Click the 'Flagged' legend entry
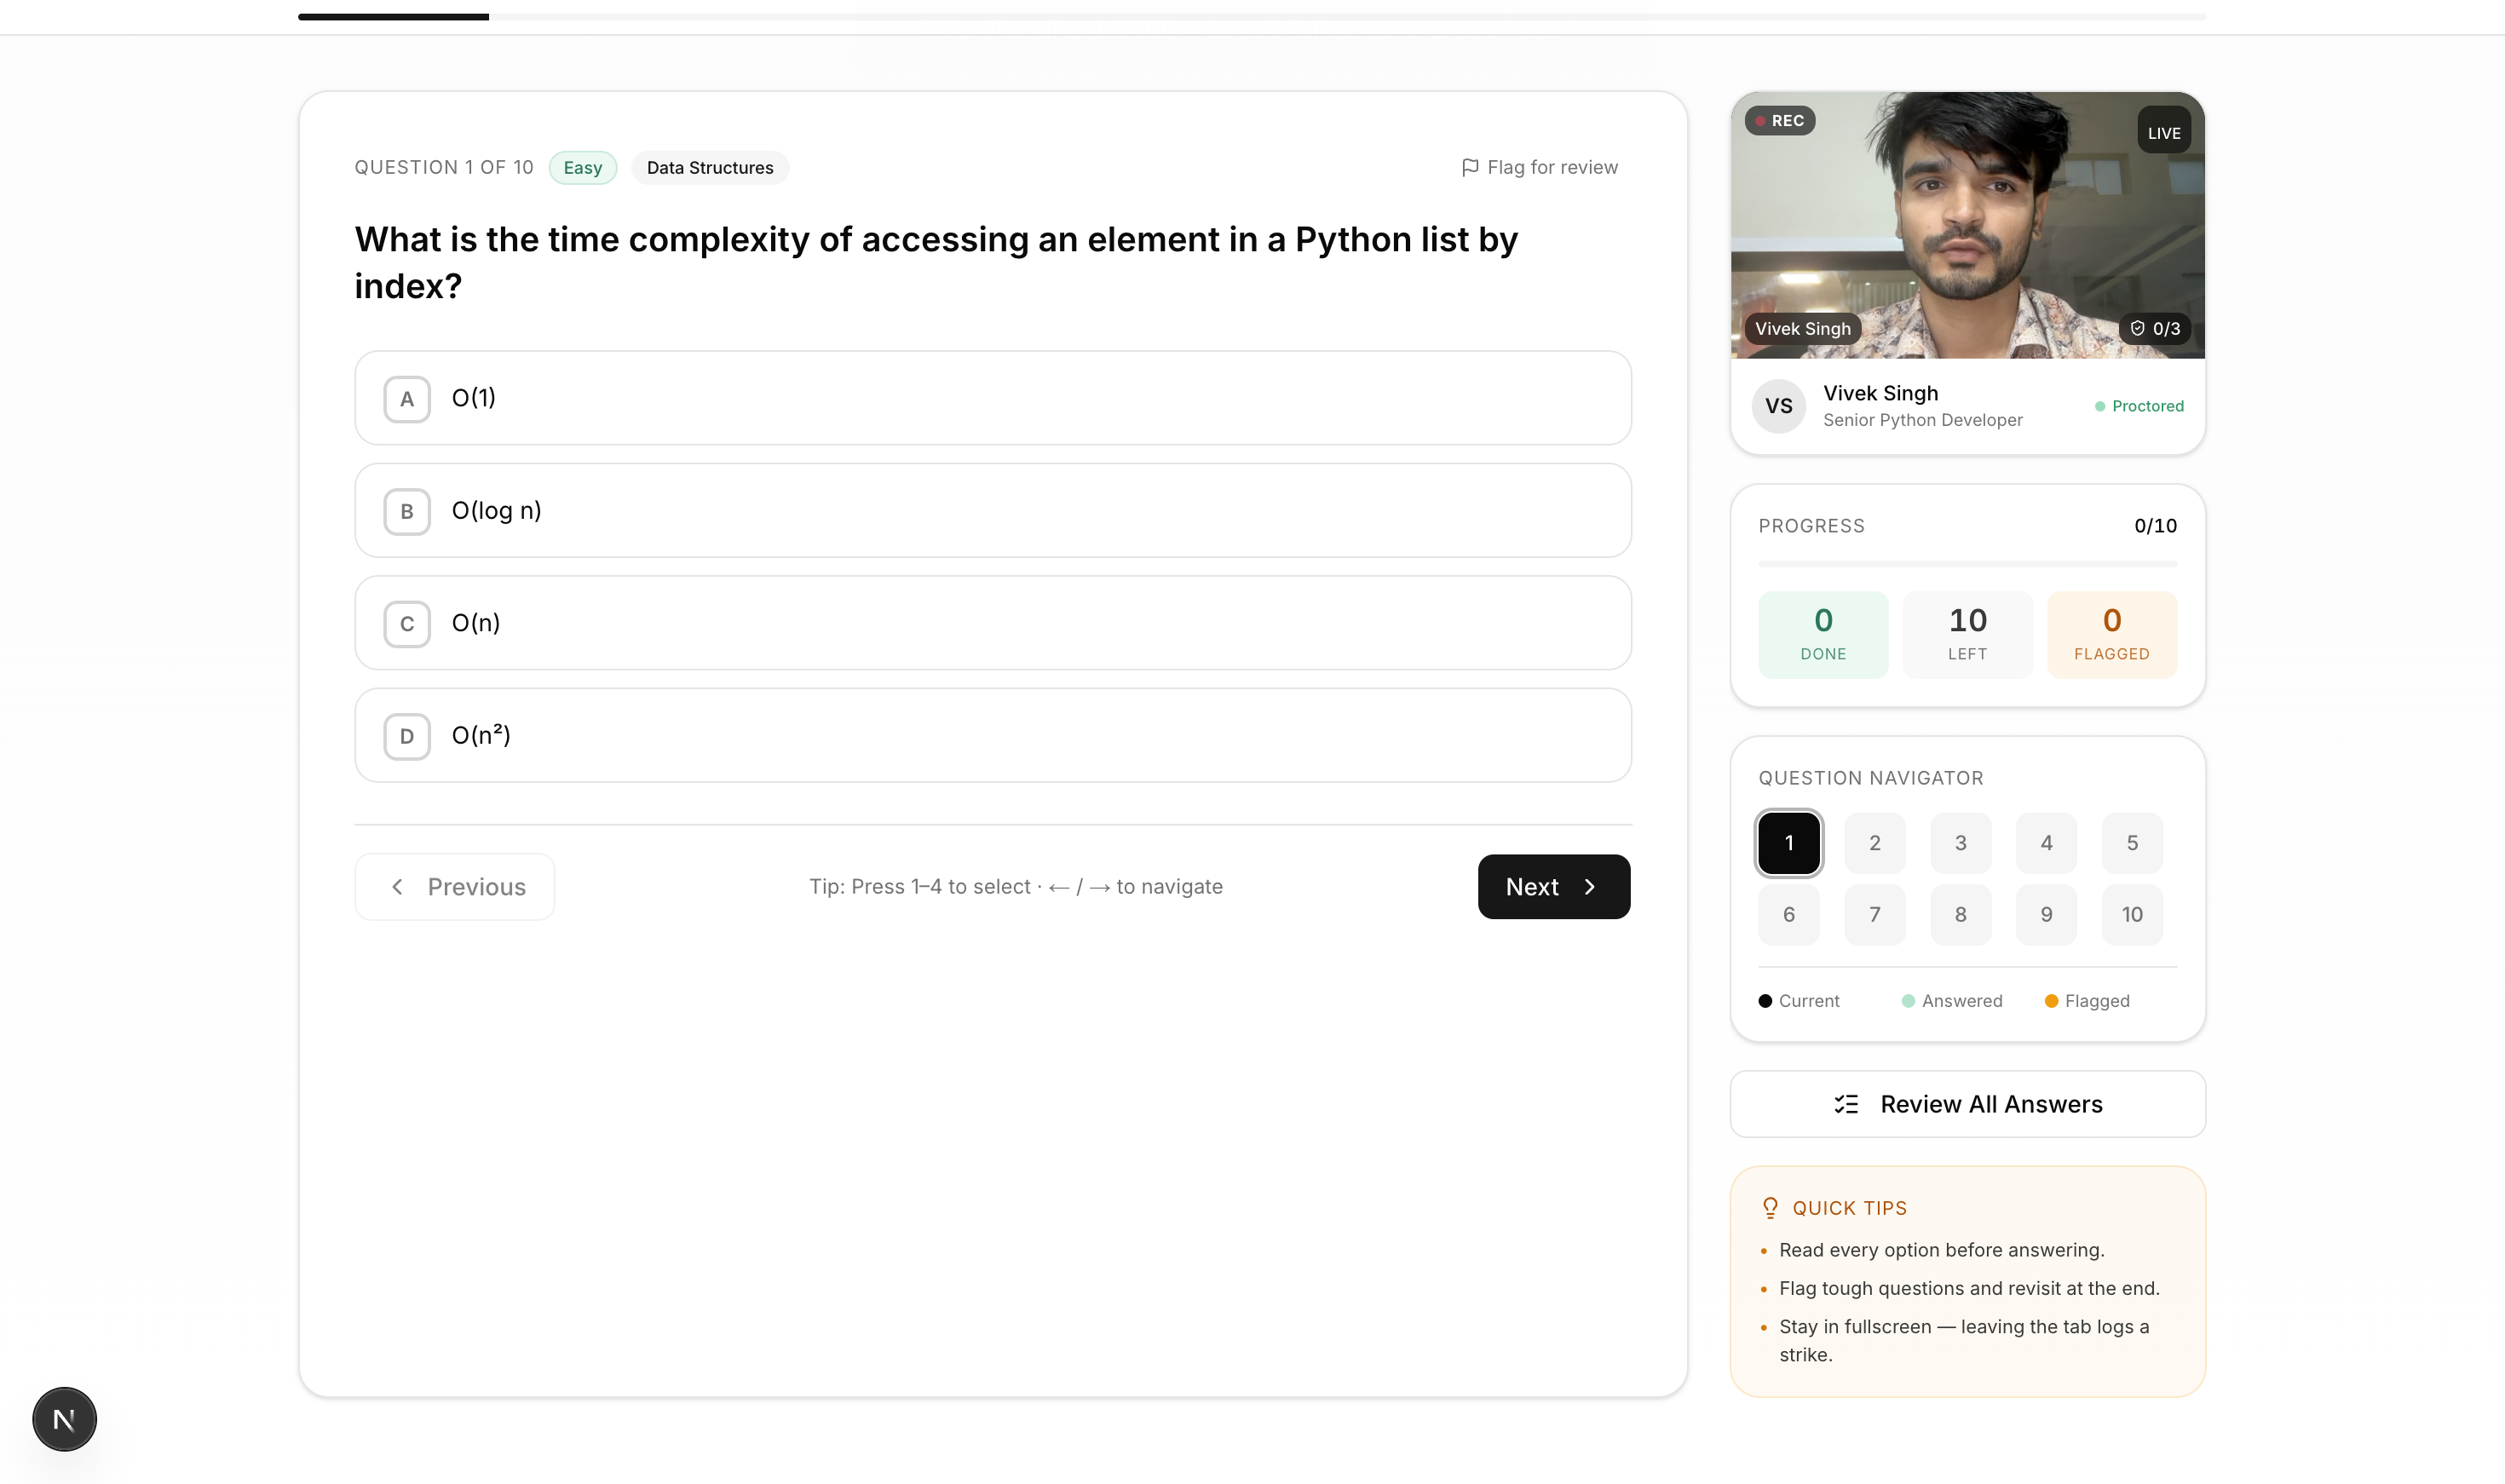The image size is (2505, 1484). [x=2087, y=1001]
